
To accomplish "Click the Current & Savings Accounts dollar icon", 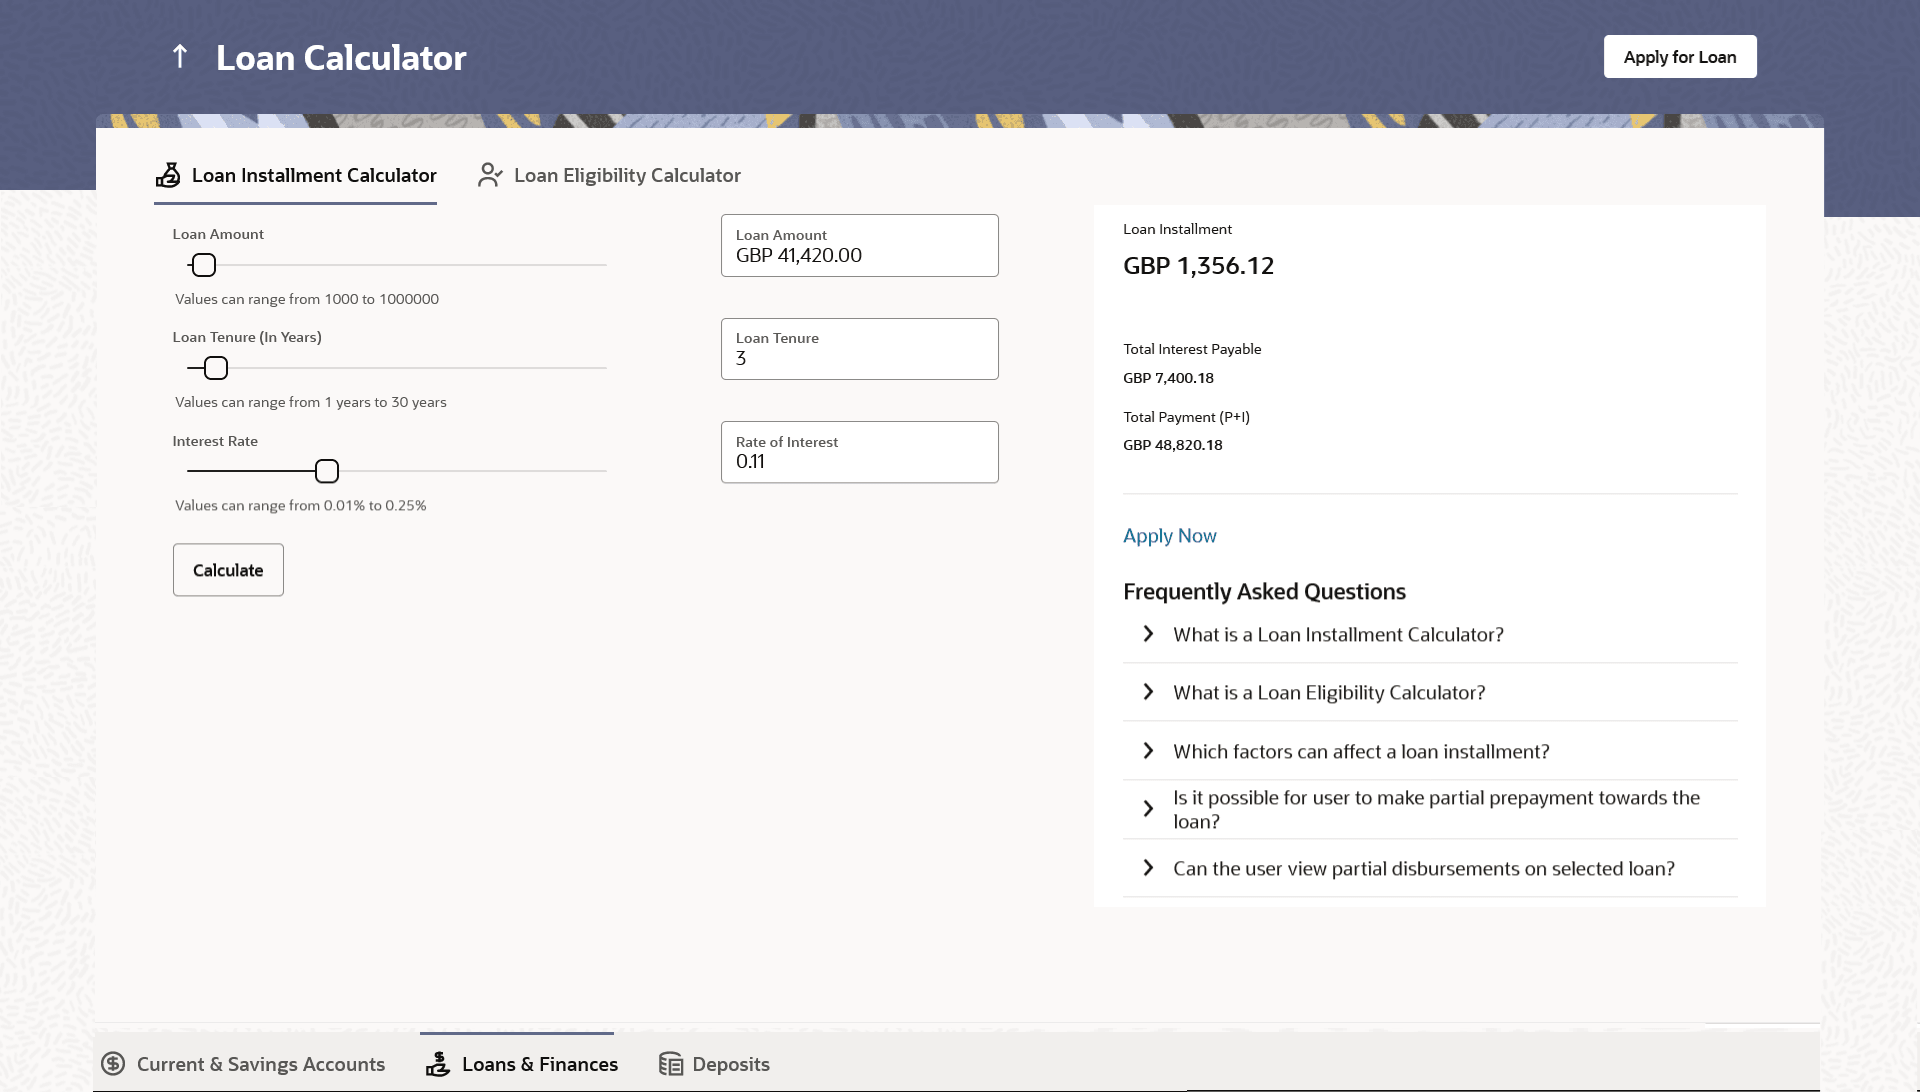I will 113,1064.
